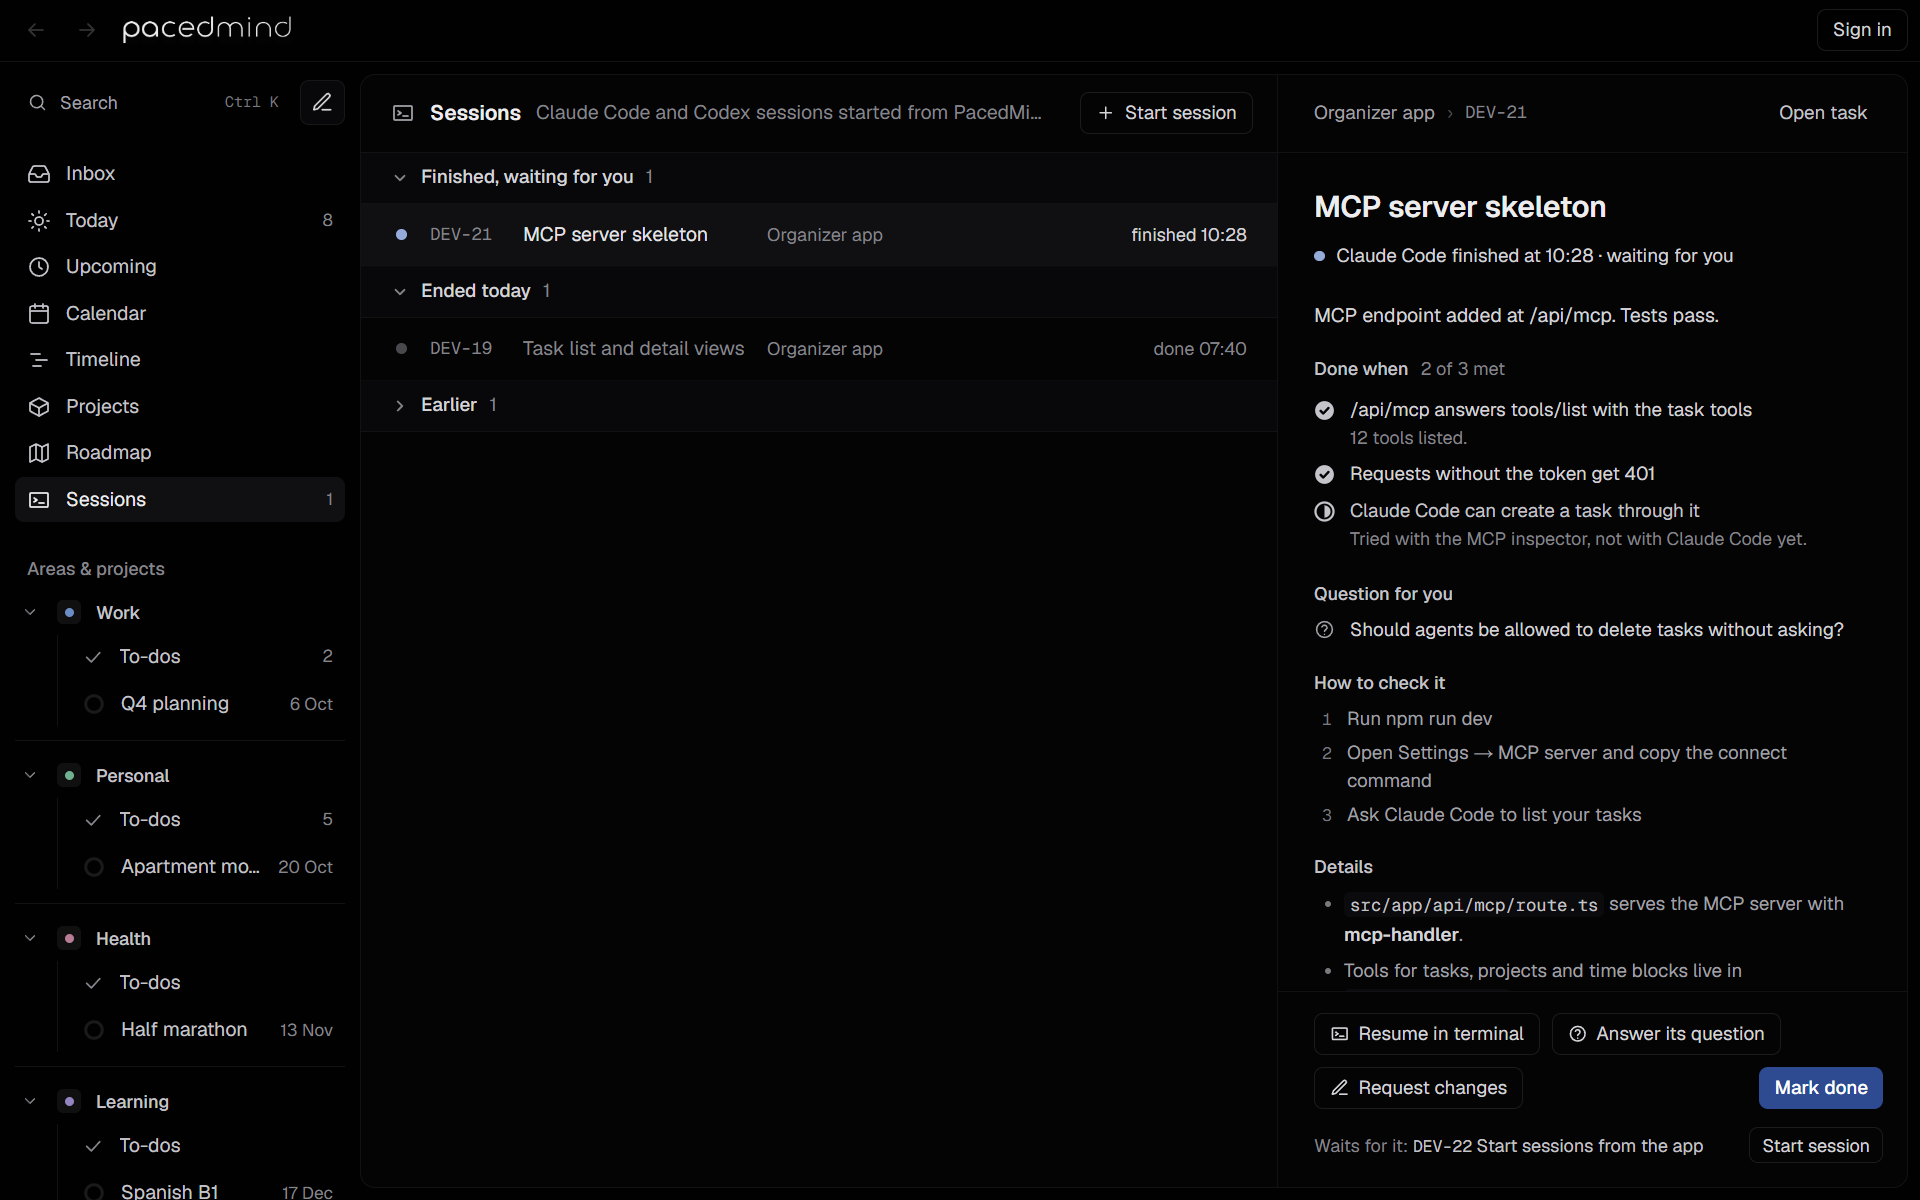Viewport: 1920px width, 1200px height.
Task: Check the Half marathon project circle
Action: tap(94, 1030)
